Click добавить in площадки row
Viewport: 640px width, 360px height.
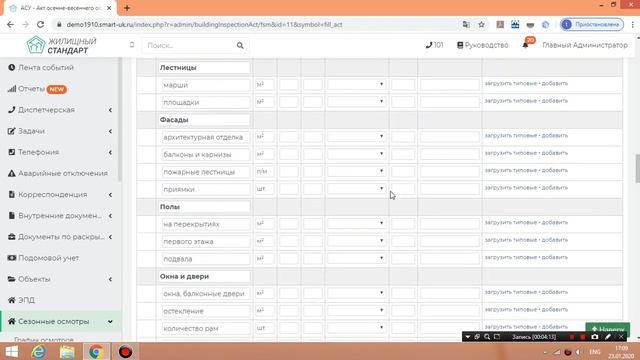click(555, 101)
